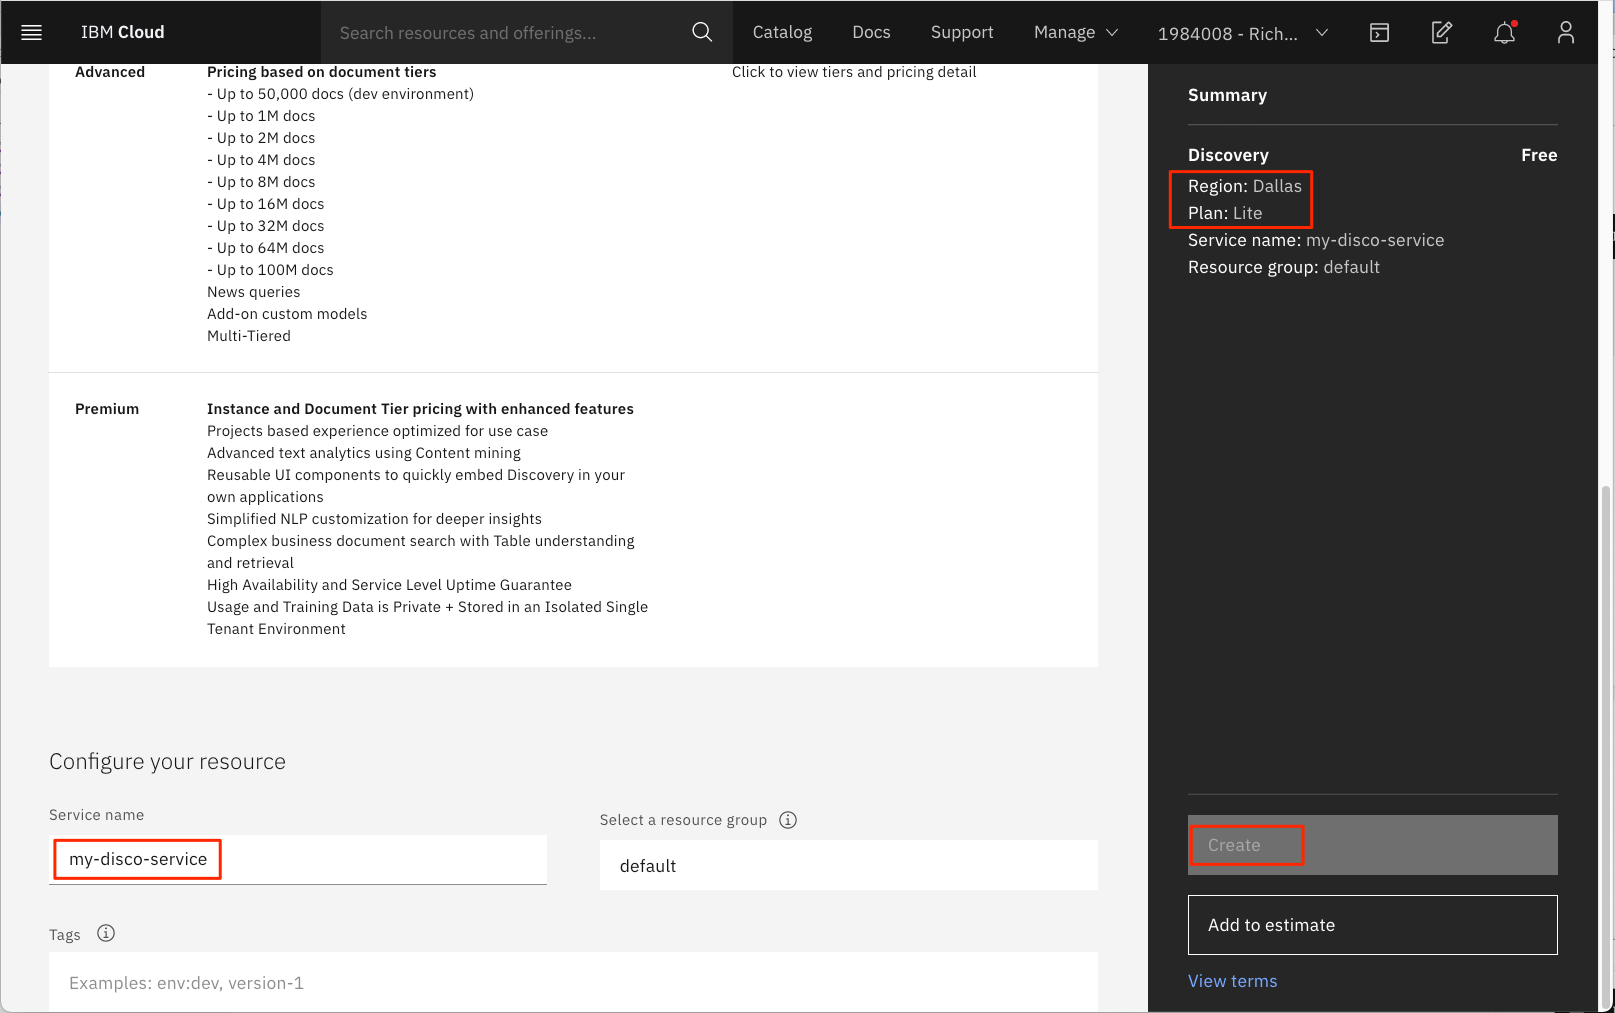This screenshot has height=1013, width=1615.
Task: Go to Catalog in the top bar
Action: (x=782, y=32)
